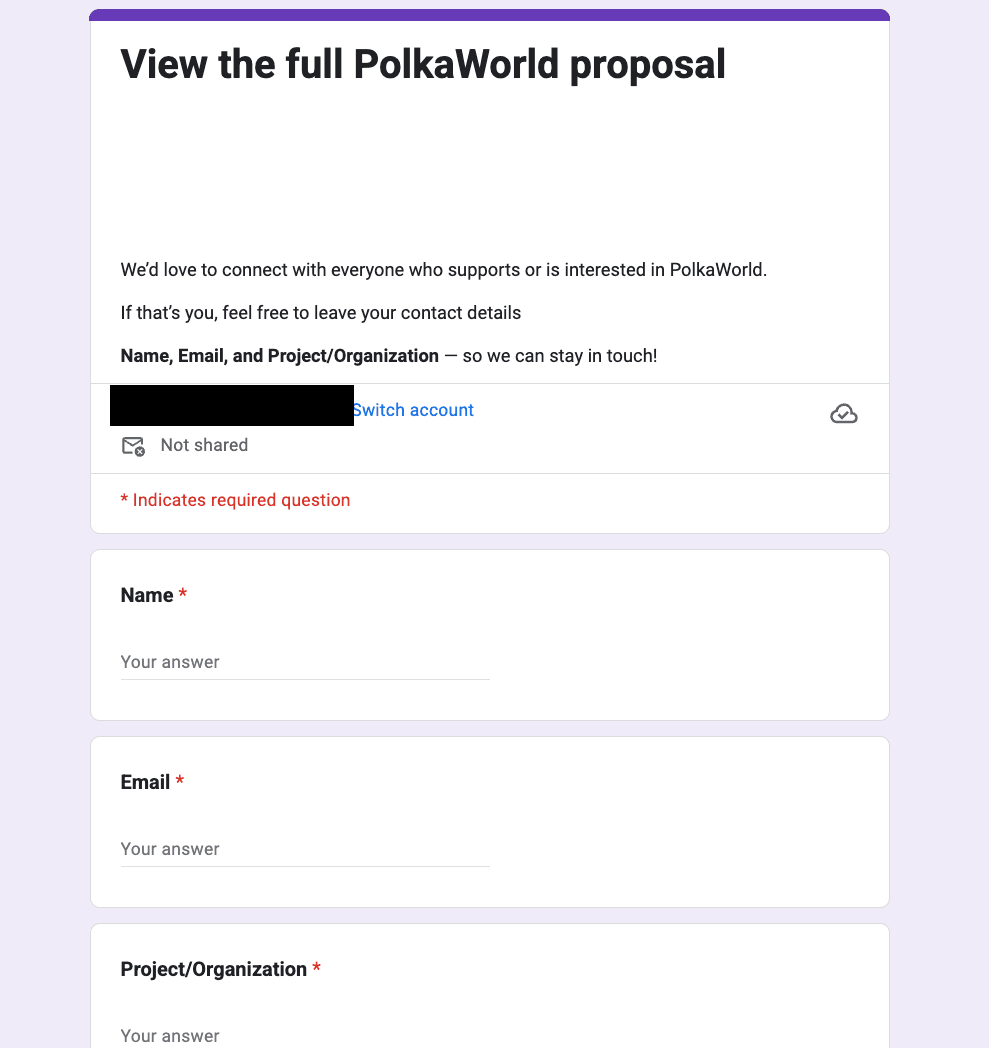This screenshot has height=1048, width=989.
Task: Focus the Name answer field
Action: [x=305, y=662]
